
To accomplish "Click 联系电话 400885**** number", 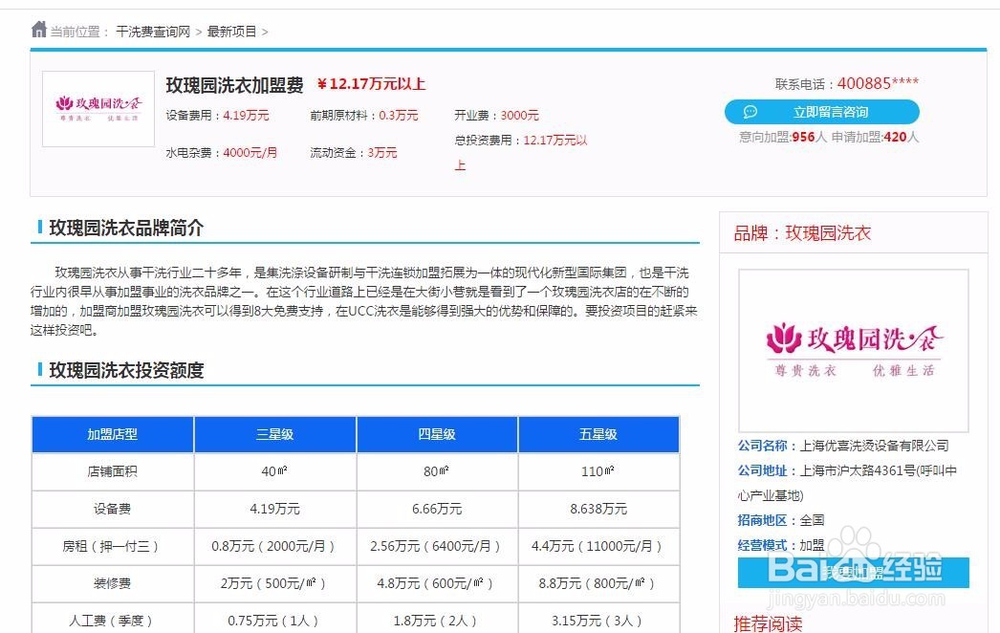I will (878, 84).
